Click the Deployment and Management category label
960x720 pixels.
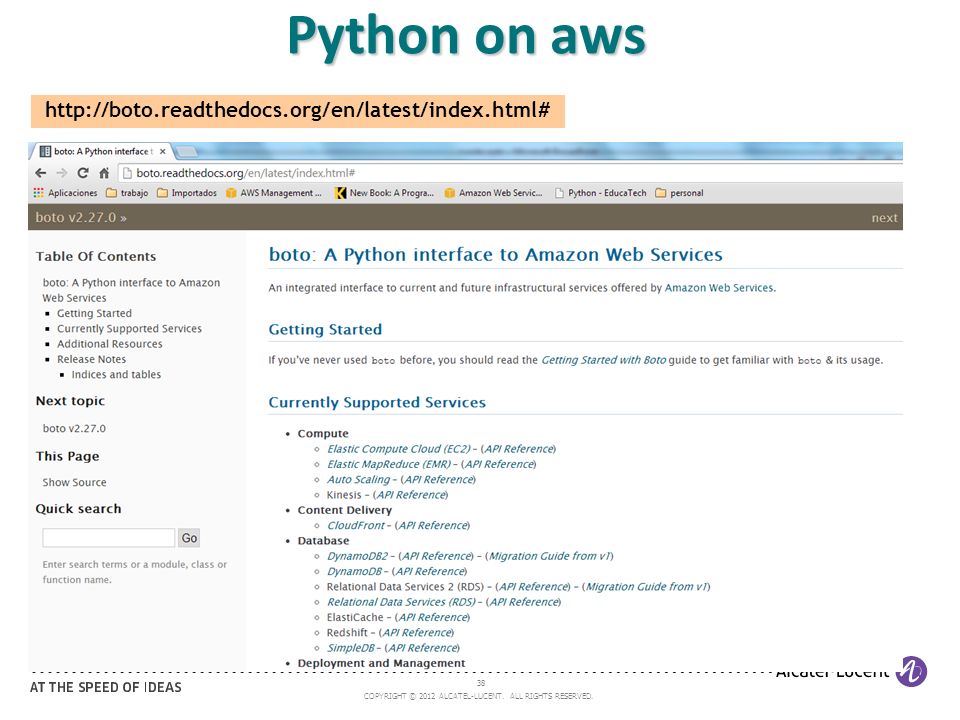[x=381, y=663]
